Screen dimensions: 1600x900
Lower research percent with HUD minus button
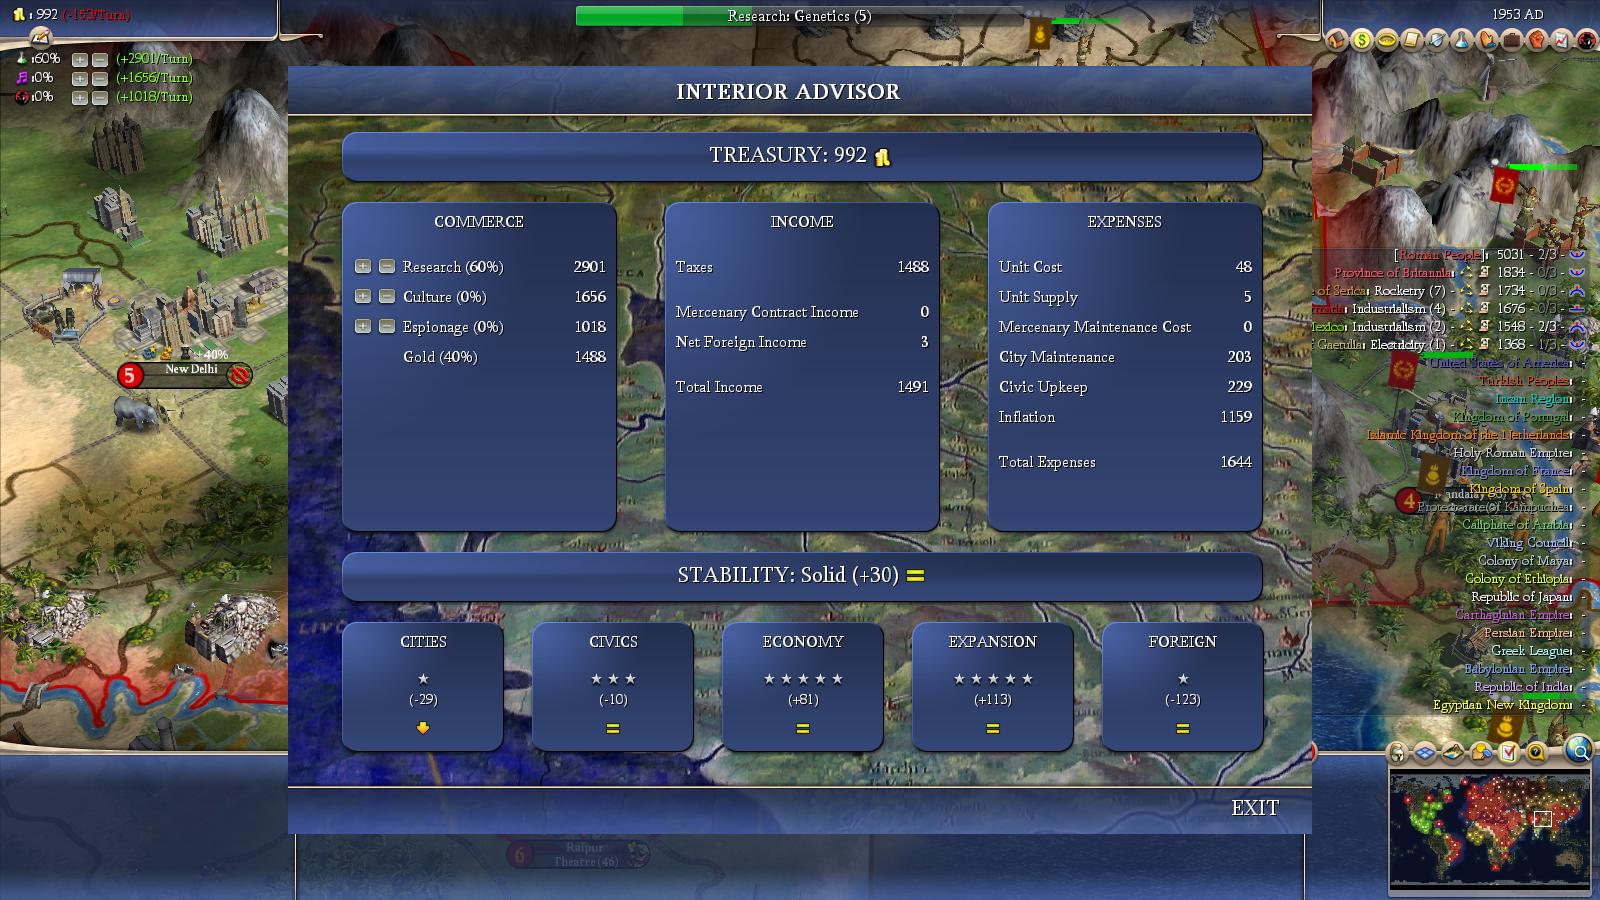pos(100,60)
